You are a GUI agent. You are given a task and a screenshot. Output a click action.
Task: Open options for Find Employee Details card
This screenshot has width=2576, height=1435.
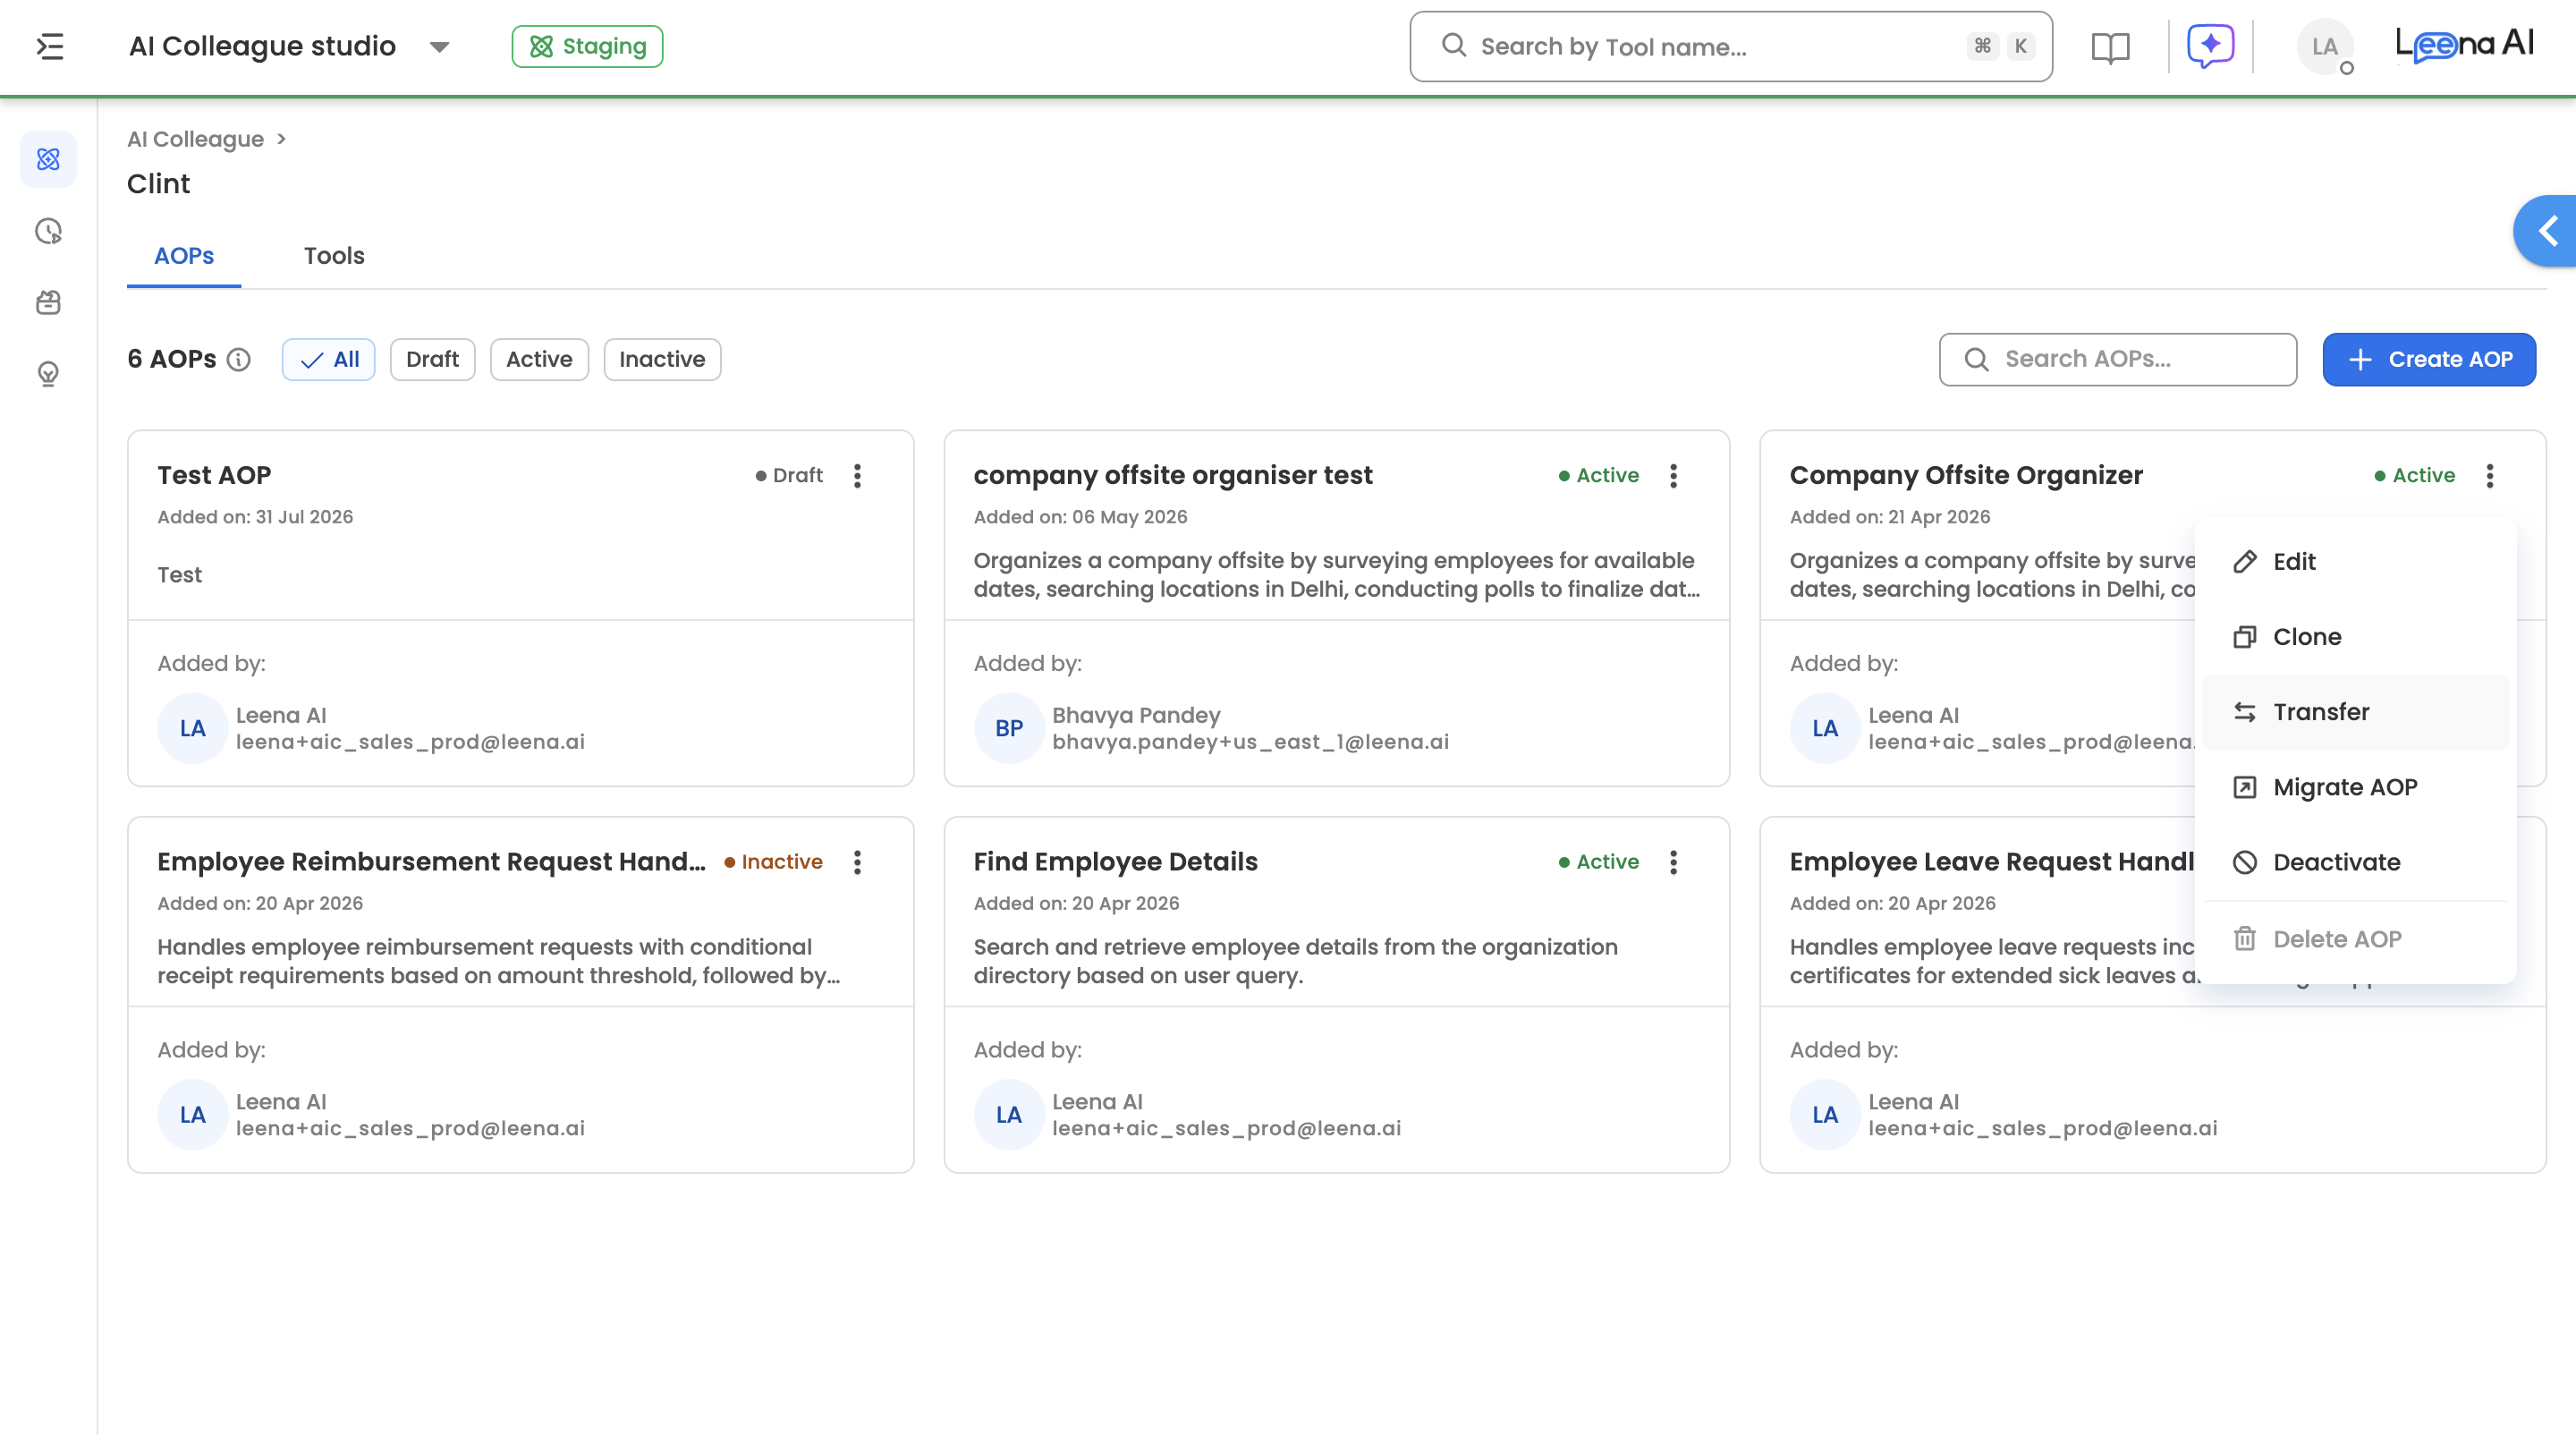click(1673, 862)
